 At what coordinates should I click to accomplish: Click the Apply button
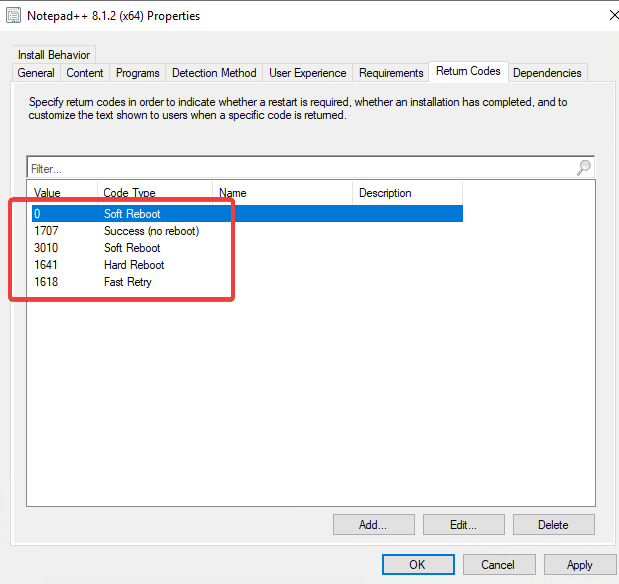(579, 564)
